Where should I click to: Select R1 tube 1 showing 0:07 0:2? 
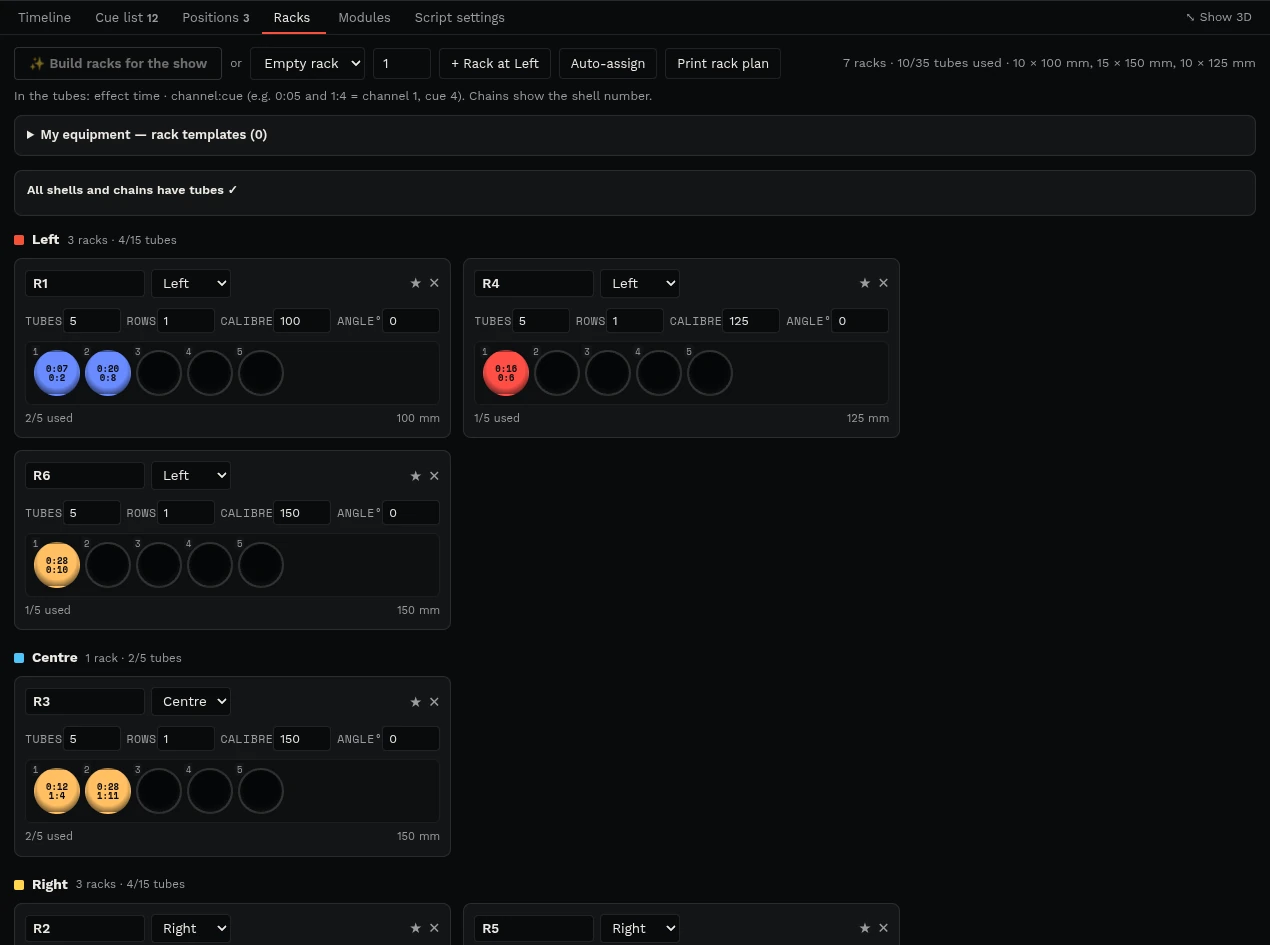(57, 373)
